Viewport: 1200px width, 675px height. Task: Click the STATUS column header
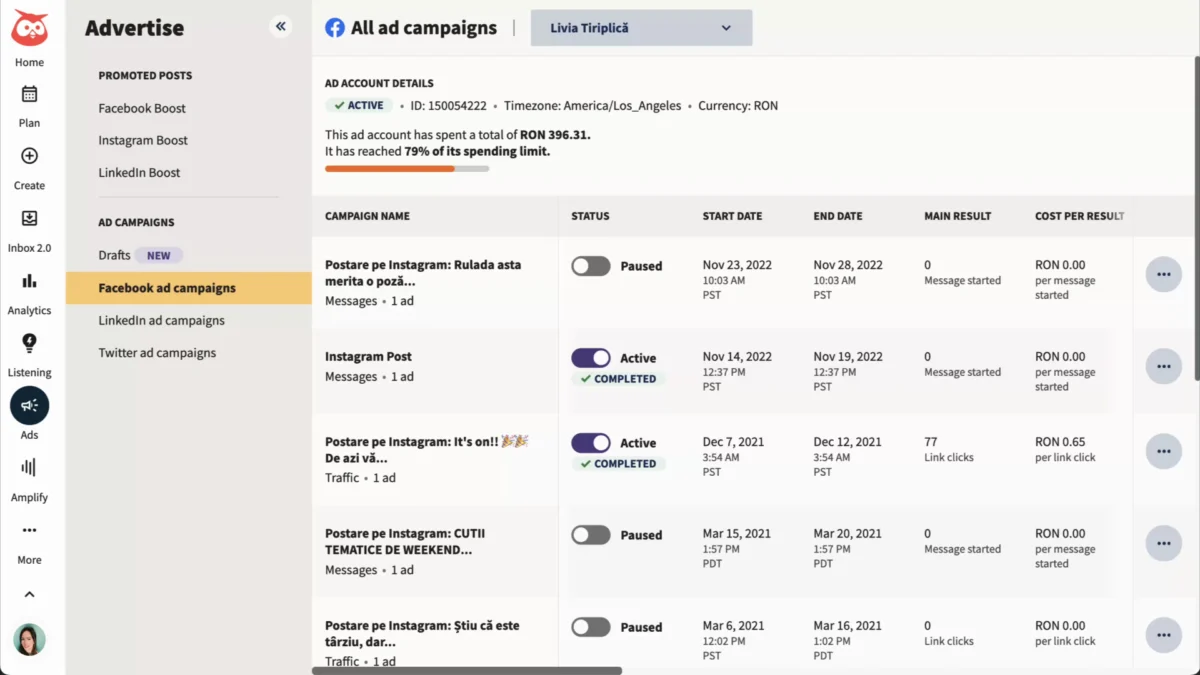click(590, 216)
